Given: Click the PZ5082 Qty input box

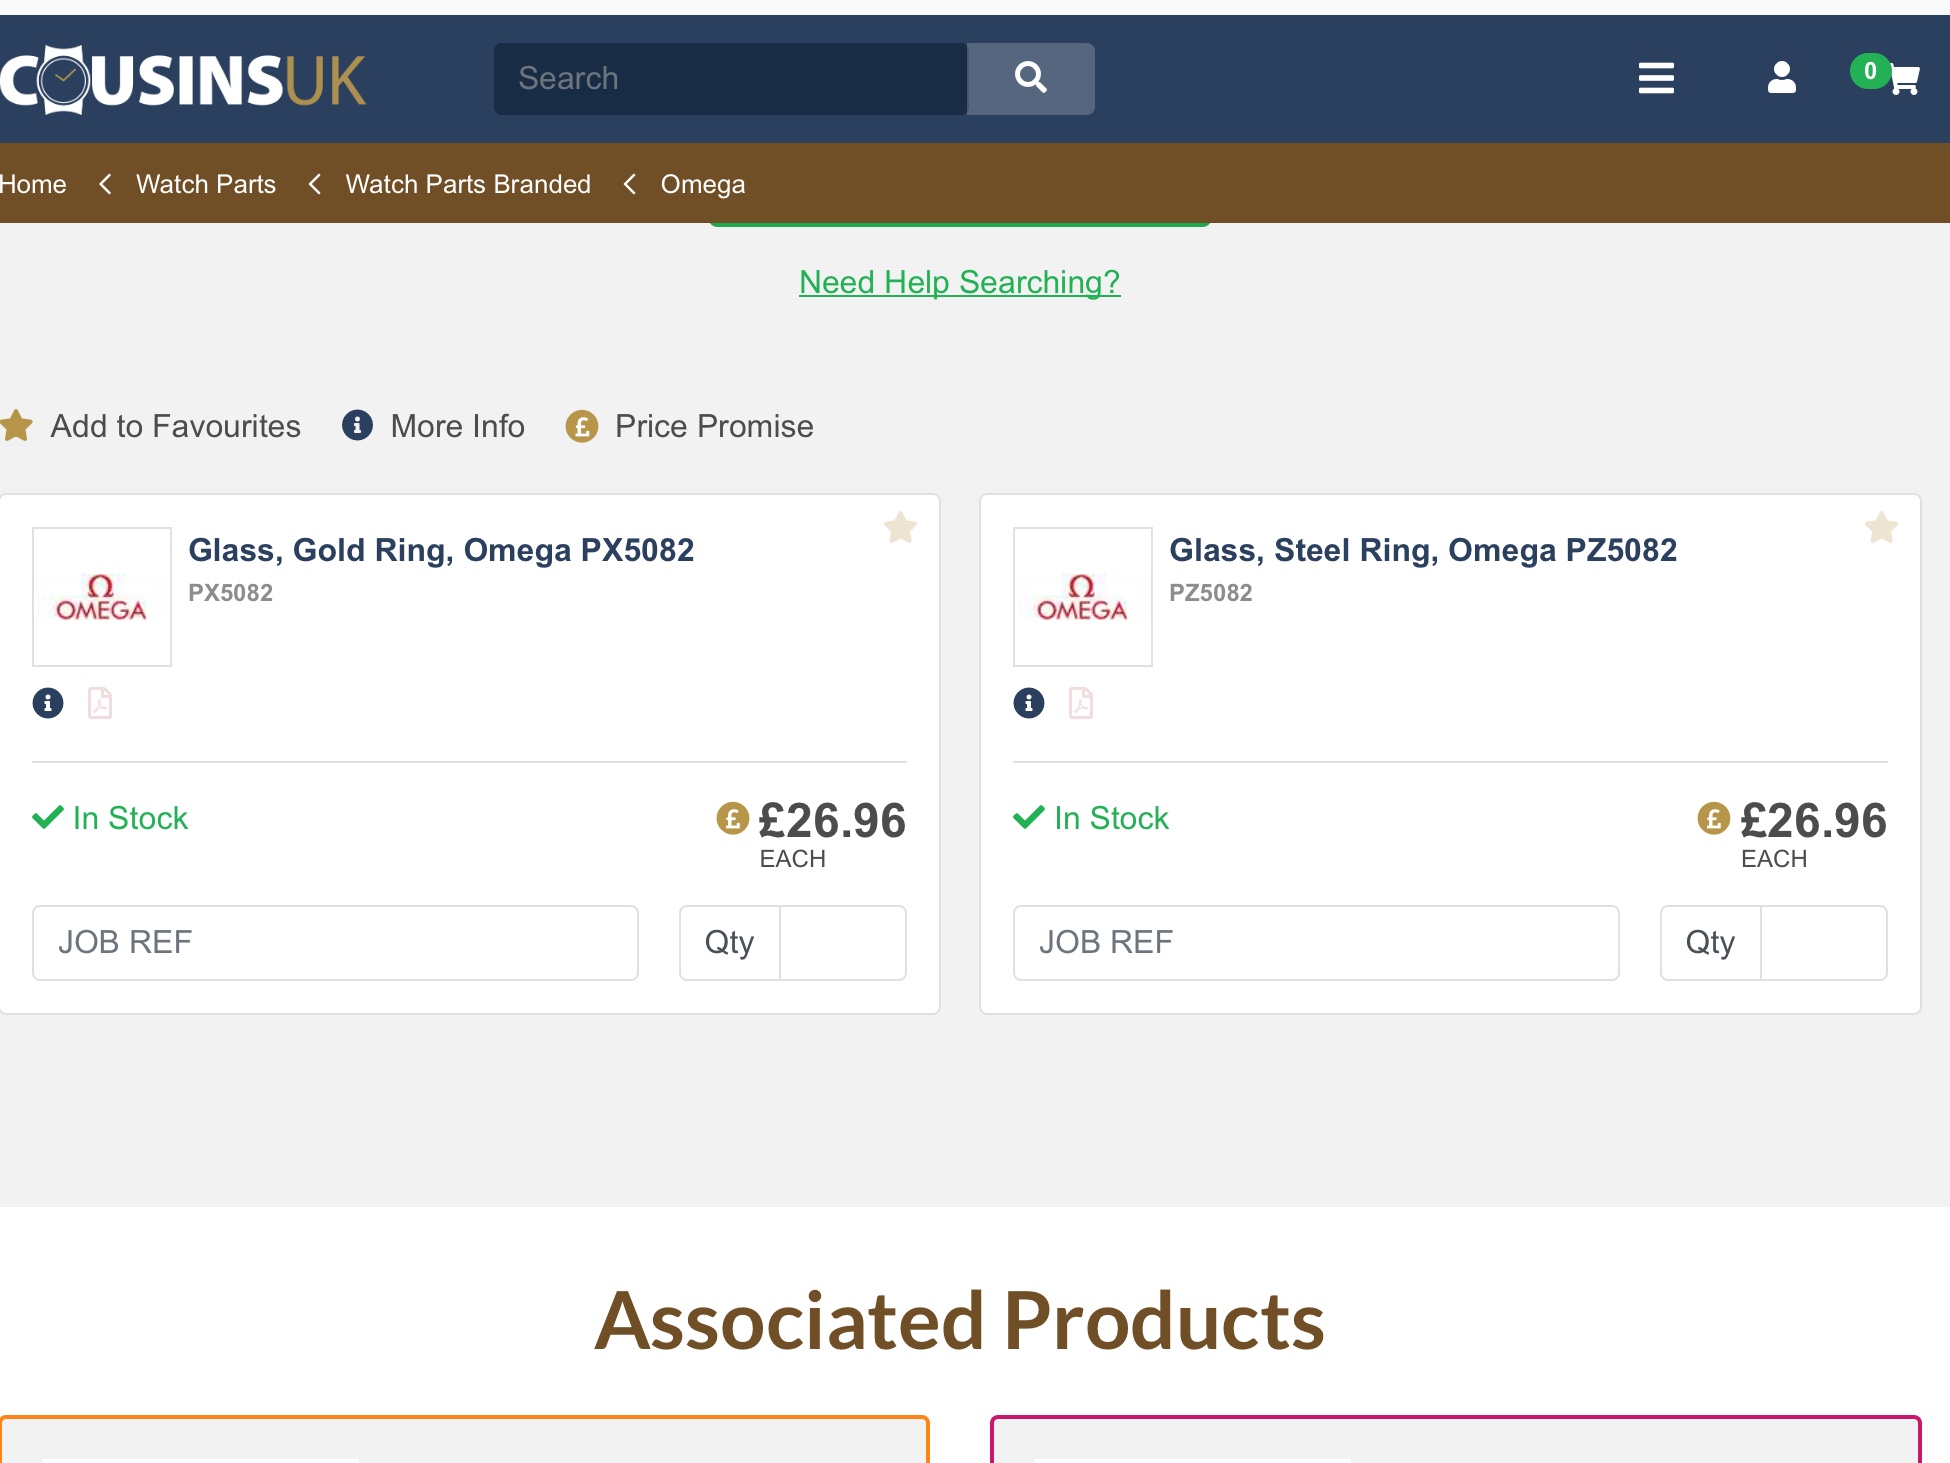Looking at the screenshot, I should coord(1822,942).
